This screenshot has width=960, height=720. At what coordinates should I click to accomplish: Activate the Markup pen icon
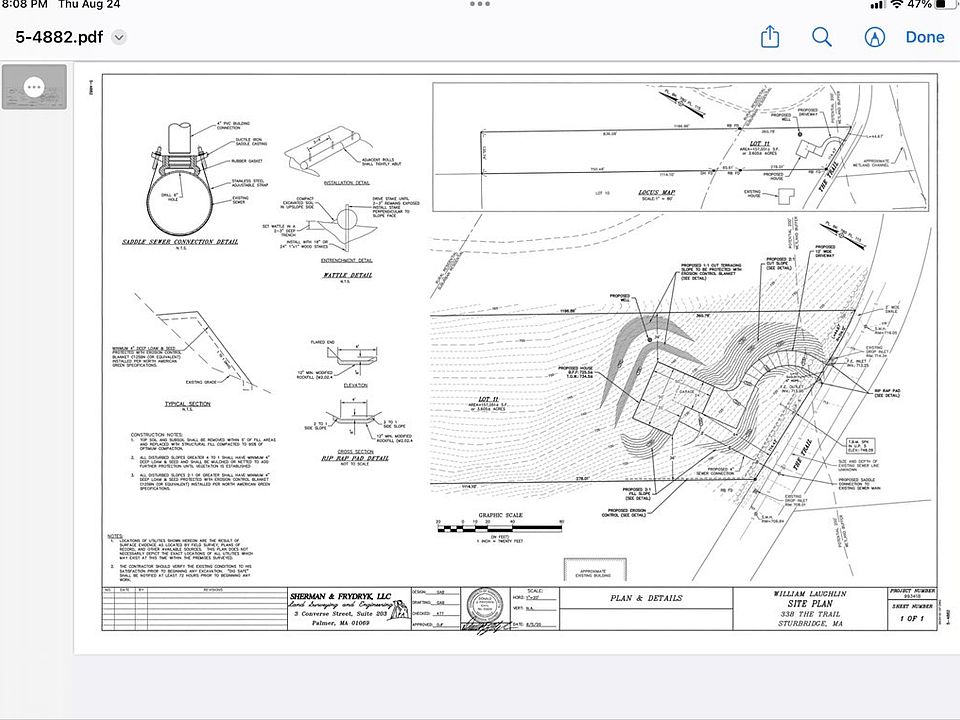(874, 37)
